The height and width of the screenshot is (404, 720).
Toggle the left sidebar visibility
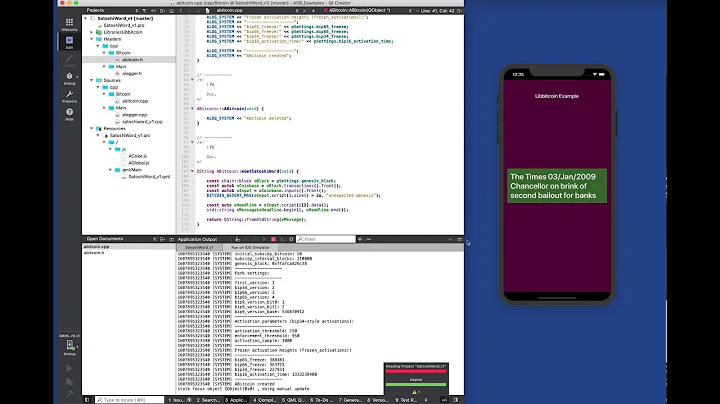click(87, 400)
